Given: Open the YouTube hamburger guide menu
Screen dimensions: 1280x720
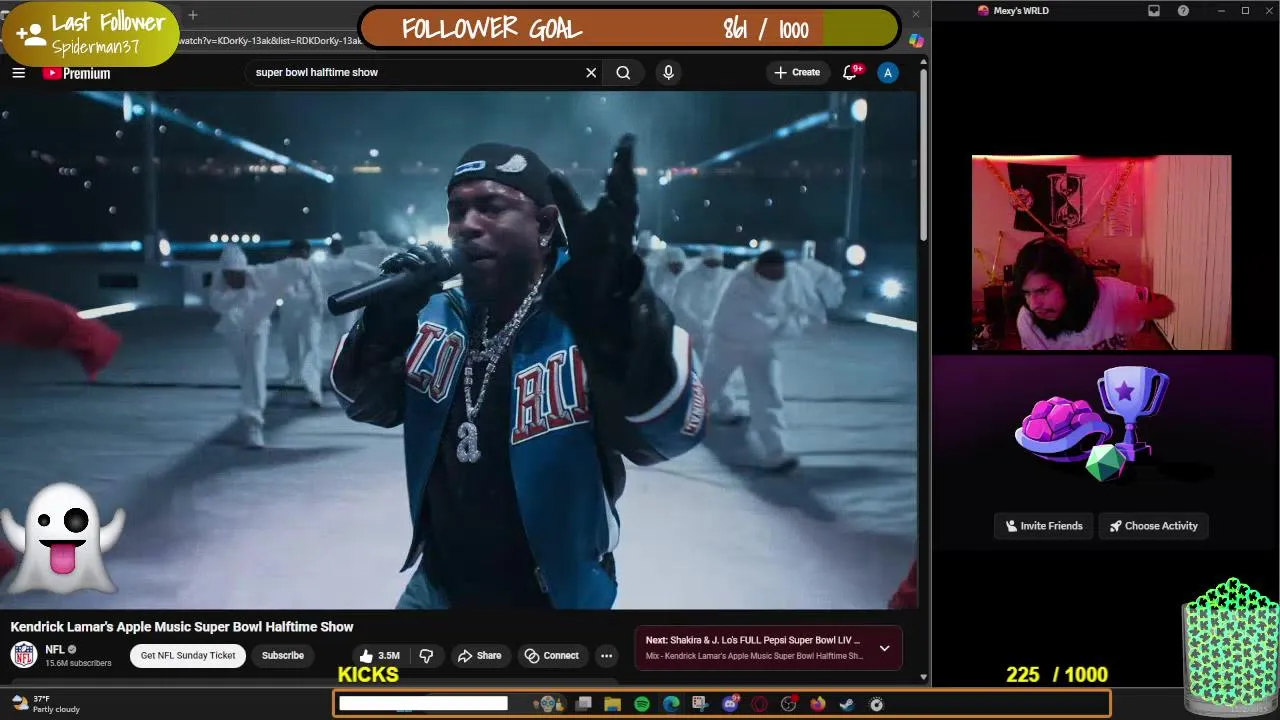Looking at the screenshot, I should [18, 73].
